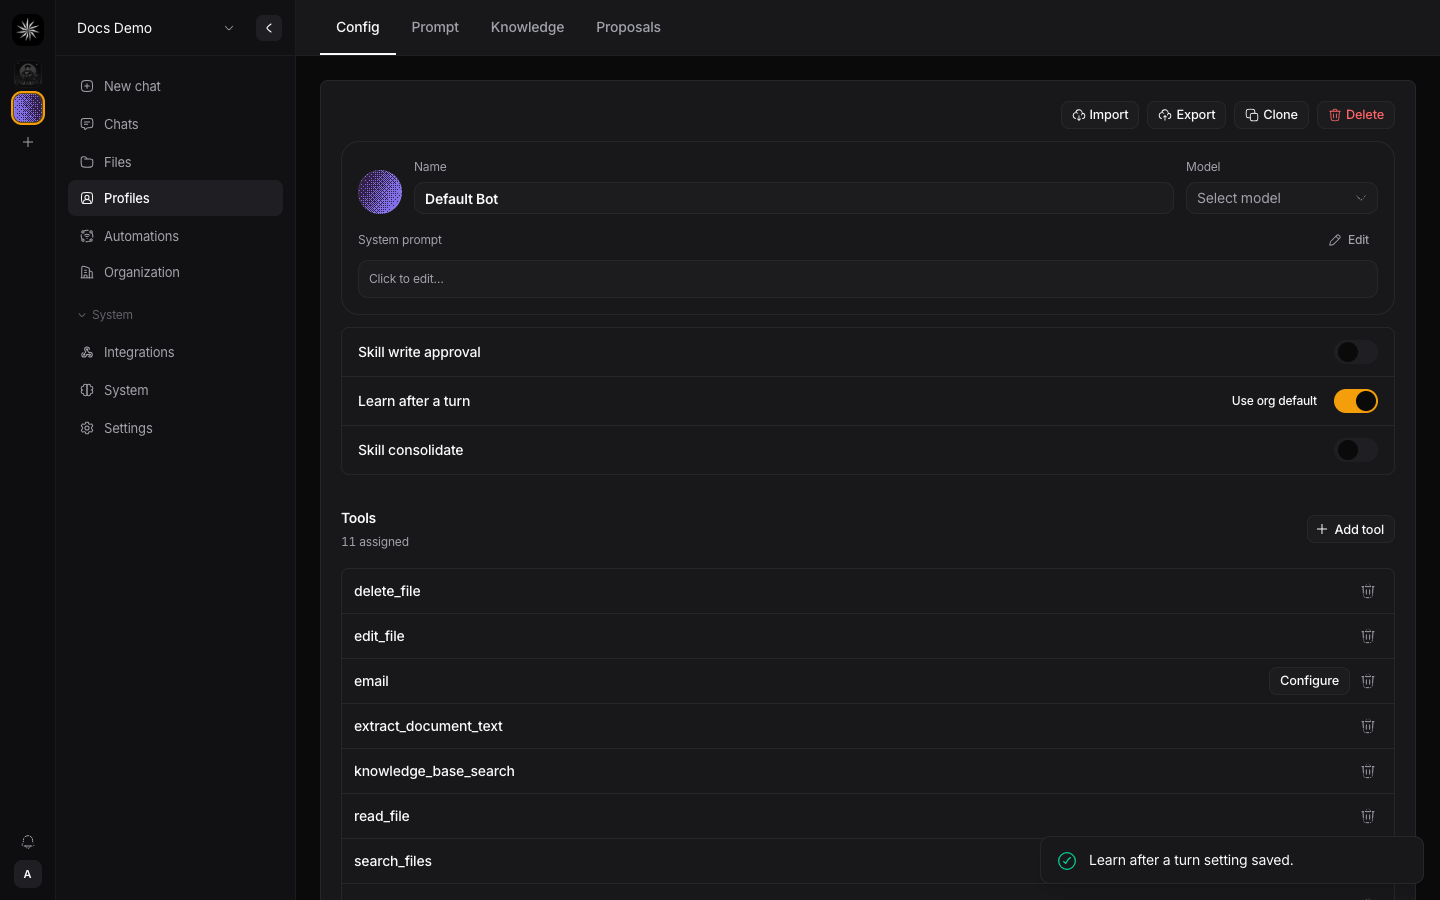The width and height of the screenshot is (1440, 900).
Task: Add a new workspace with plus icon
Action: point(28,142)
